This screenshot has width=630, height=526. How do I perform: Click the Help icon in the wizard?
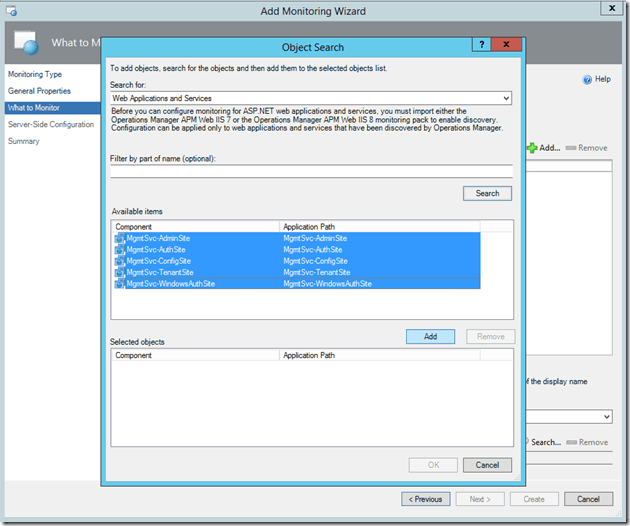[587, 79]
